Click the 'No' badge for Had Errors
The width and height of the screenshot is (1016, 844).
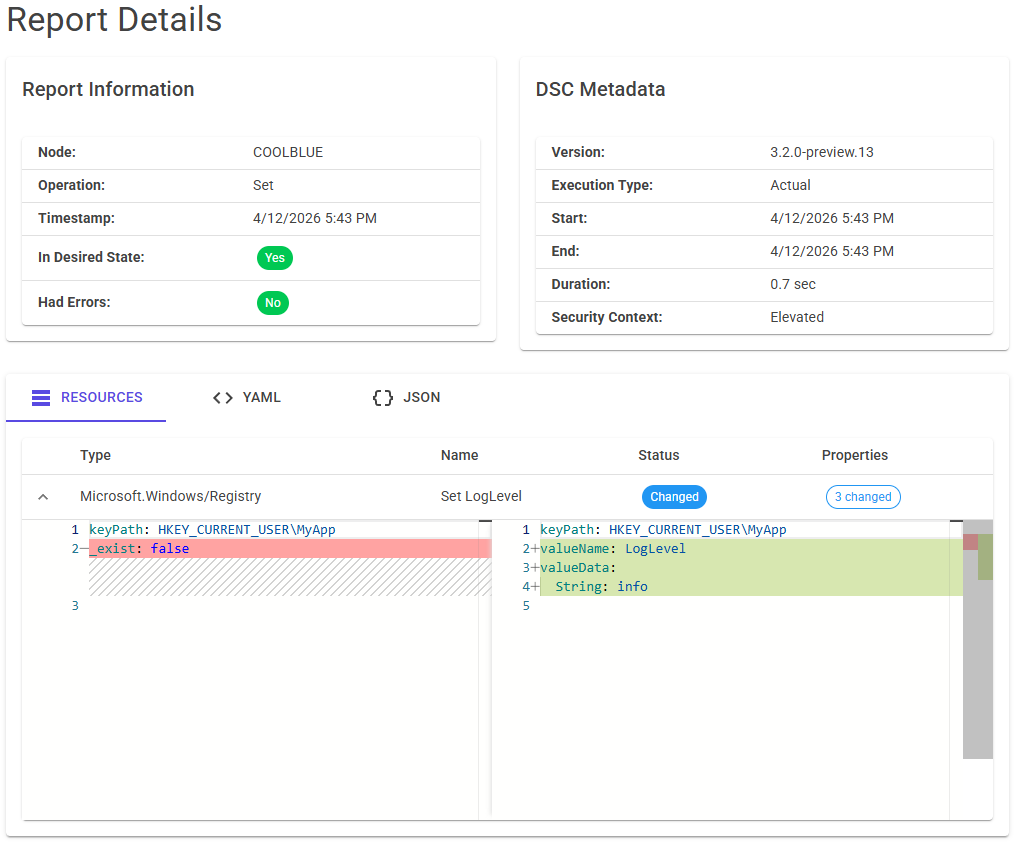click(x=272, y=303)
